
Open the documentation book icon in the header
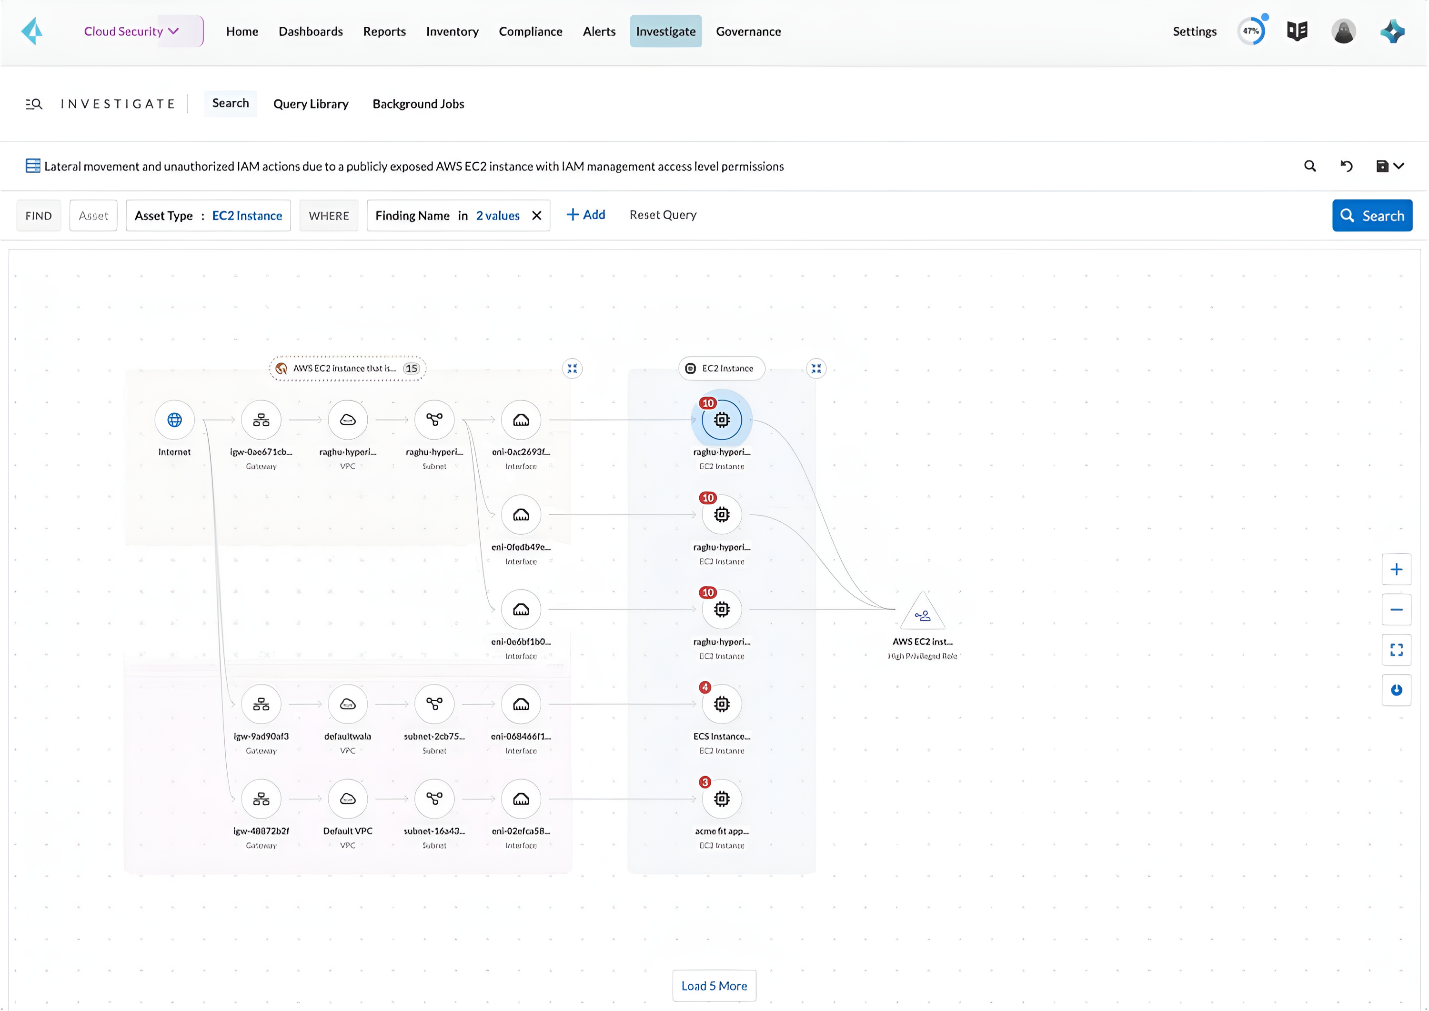pyautogui.click(x=1297, y=31)
